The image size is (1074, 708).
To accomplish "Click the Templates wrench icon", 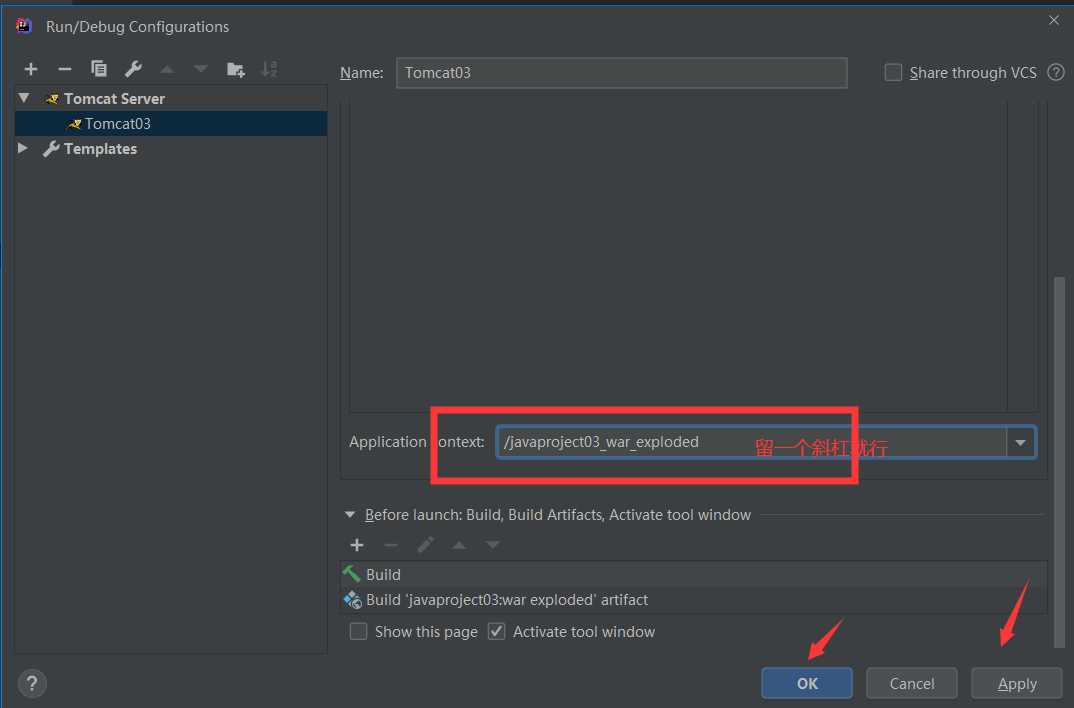I will (x=51, y=149).
